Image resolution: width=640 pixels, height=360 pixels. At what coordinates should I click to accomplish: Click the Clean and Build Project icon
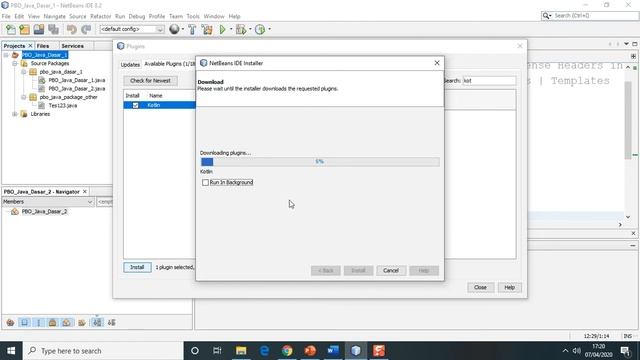coord(207,29)
